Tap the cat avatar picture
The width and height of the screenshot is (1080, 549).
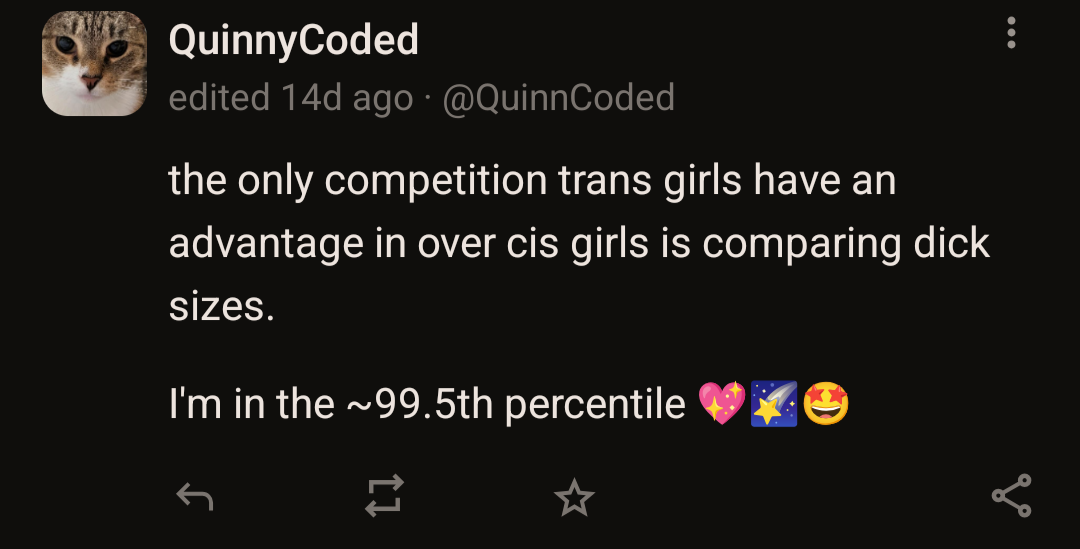point(94,64)
